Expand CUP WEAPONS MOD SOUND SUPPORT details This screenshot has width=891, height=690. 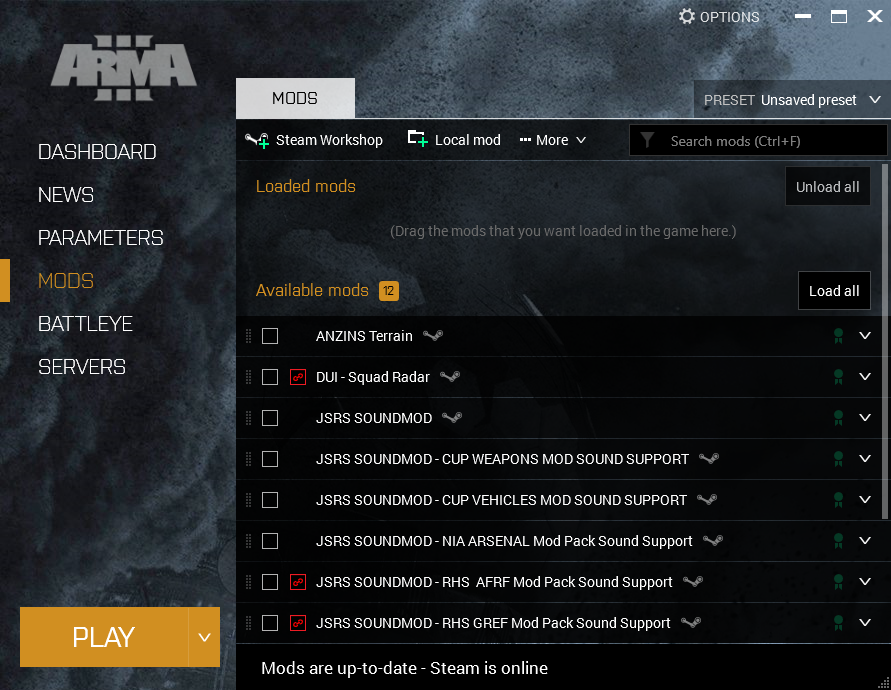point(865,458)
